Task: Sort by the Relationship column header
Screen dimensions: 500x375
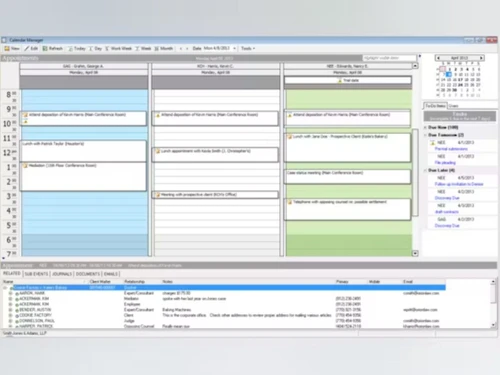Action: click(142, 282)
